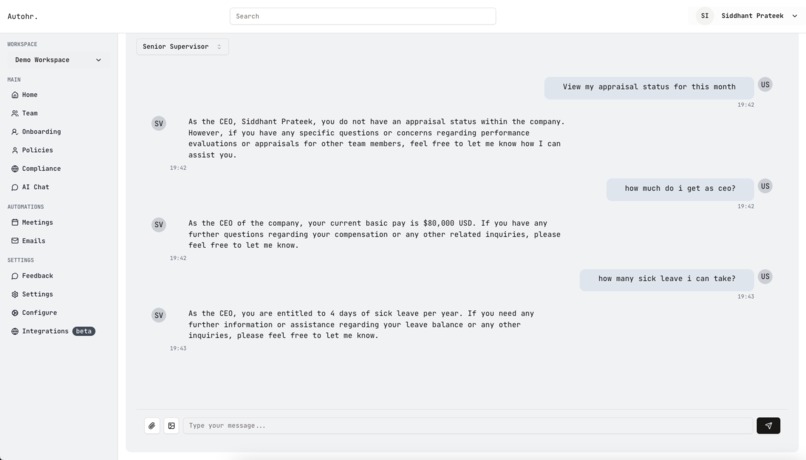
Task: Navigate to Policies
Action: (x=38, y=150)
